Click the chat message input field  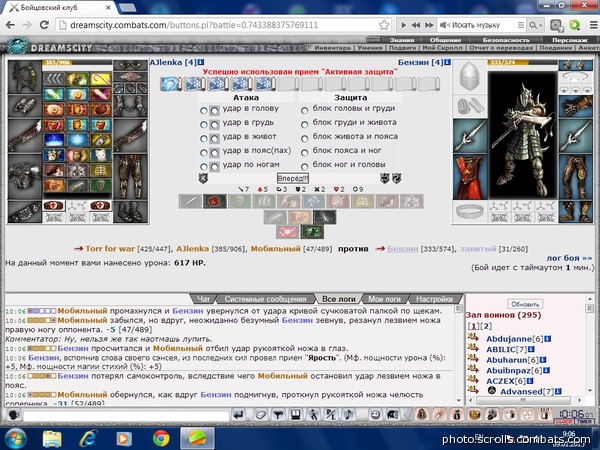point(126,415)
